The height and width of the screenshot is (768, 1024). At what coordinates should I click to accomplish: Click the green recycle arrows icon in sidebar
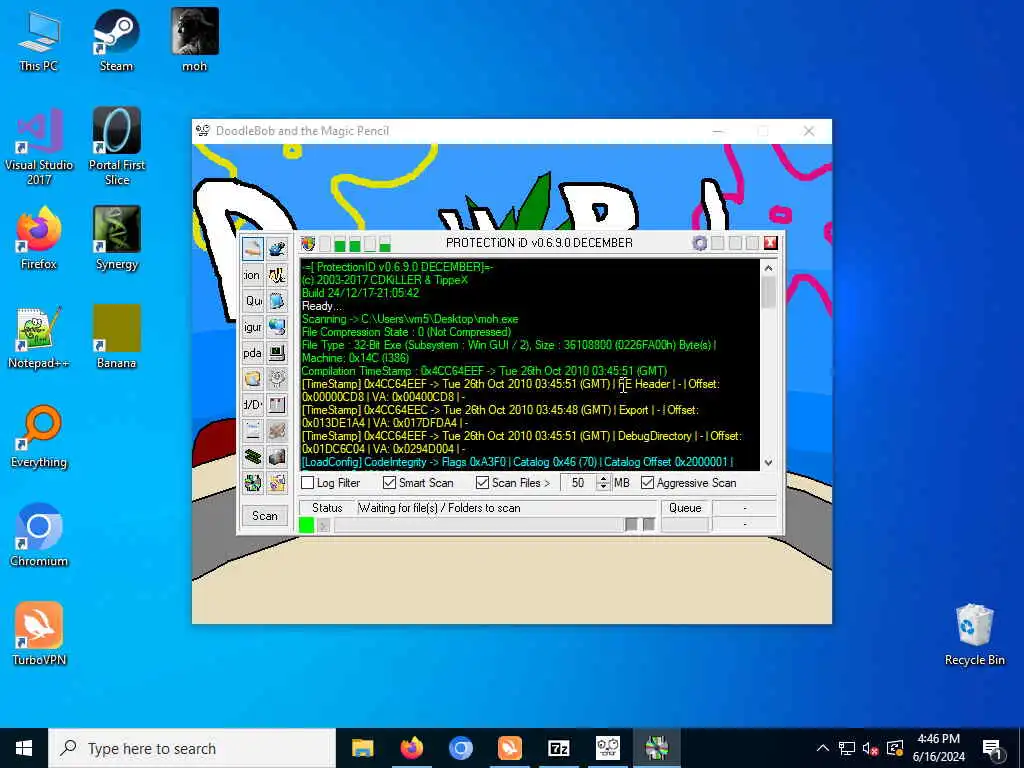point(253,483)
